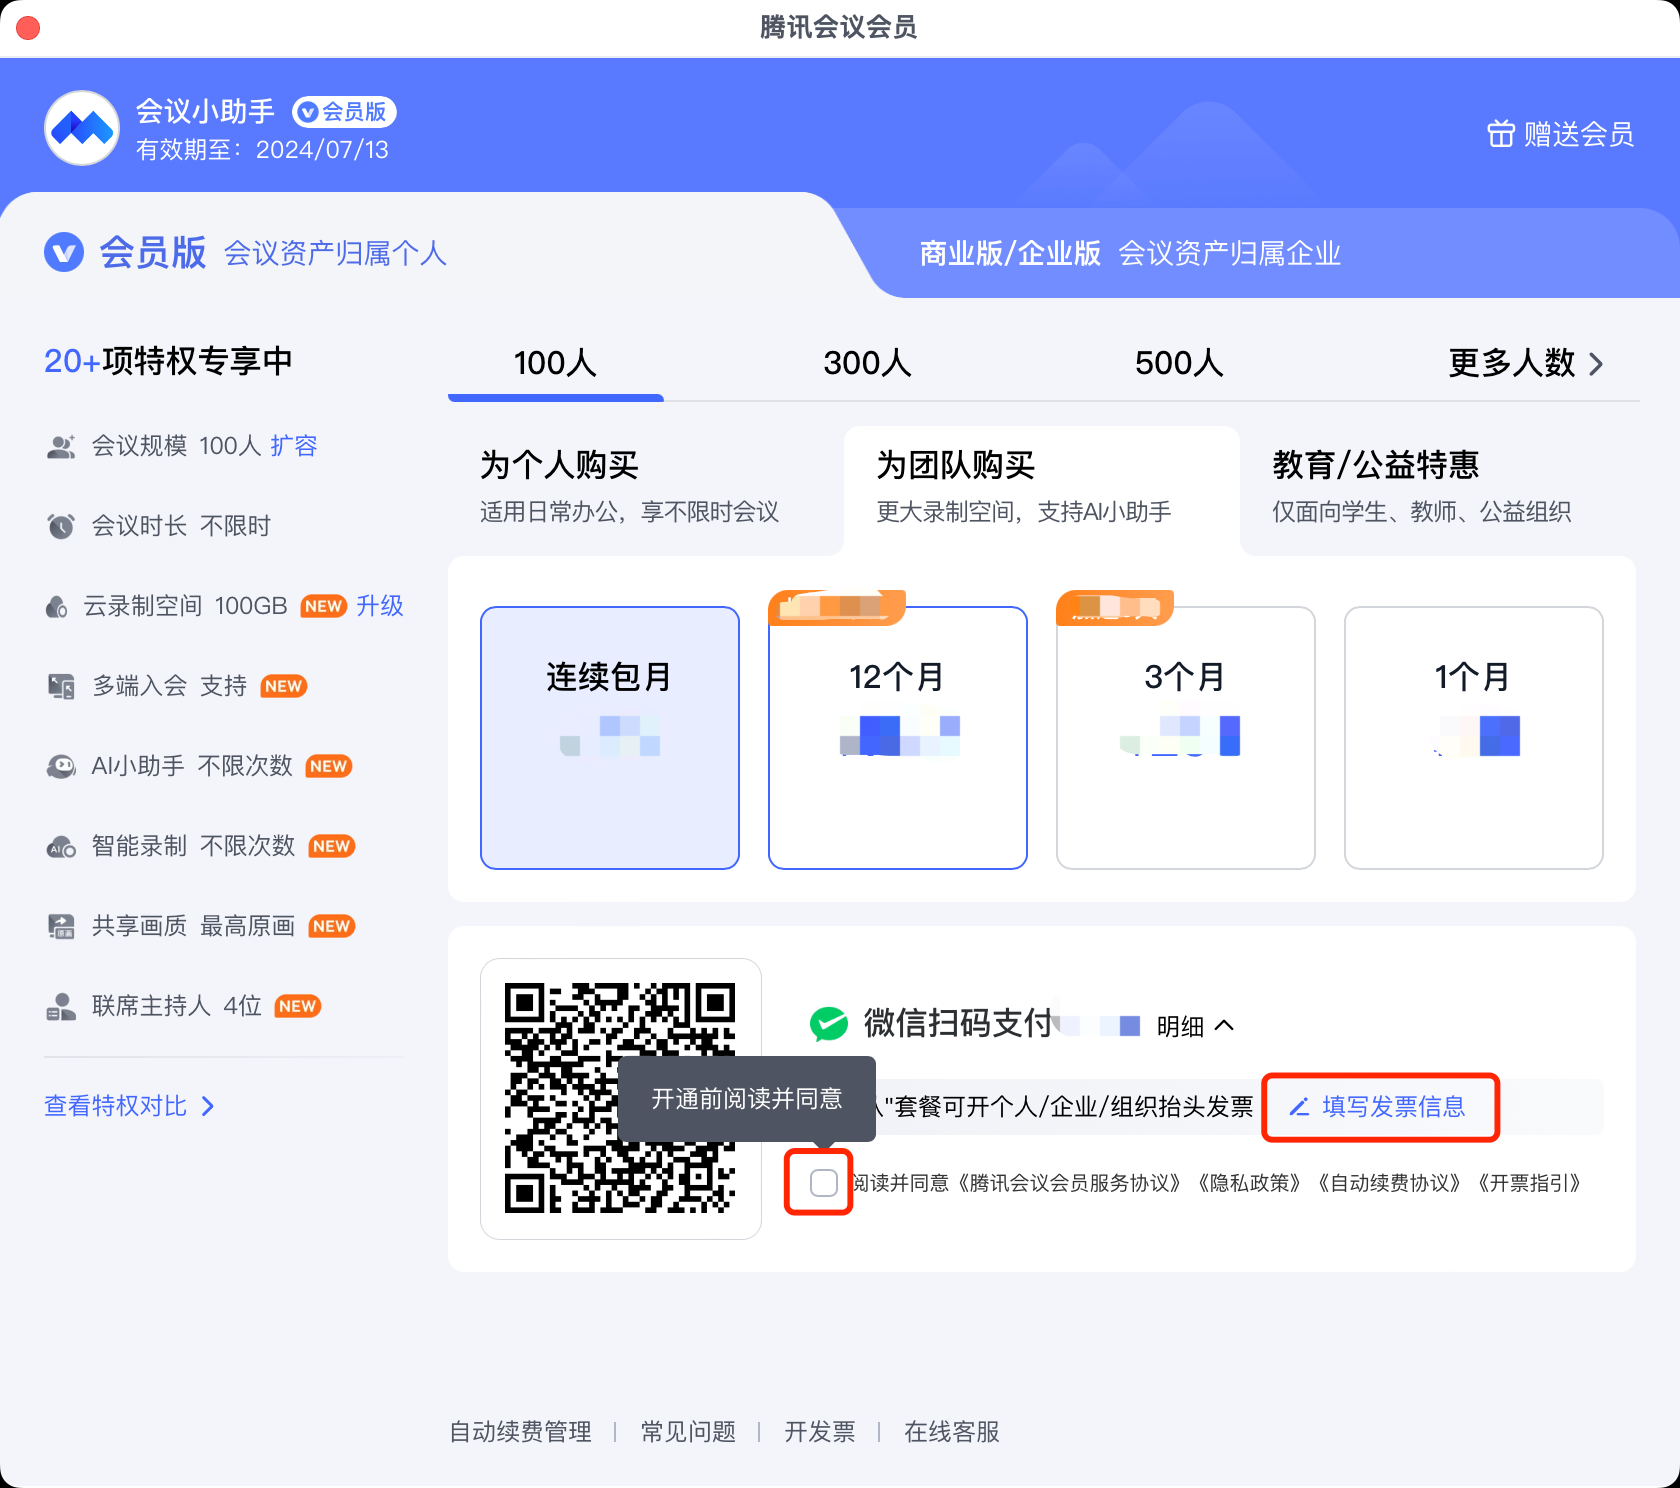This screenshot has width=1680, height=1488.
Task: Open 开发票 in footer
Action: [x=820, y=1432]
